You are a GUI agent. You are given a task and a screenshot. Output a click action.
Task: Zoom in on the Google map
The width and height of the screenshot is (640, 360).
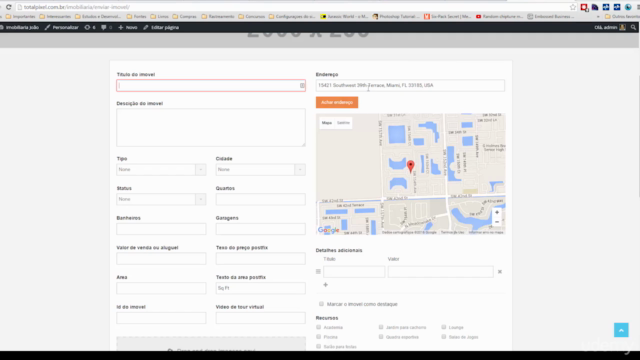click(497, 212)
